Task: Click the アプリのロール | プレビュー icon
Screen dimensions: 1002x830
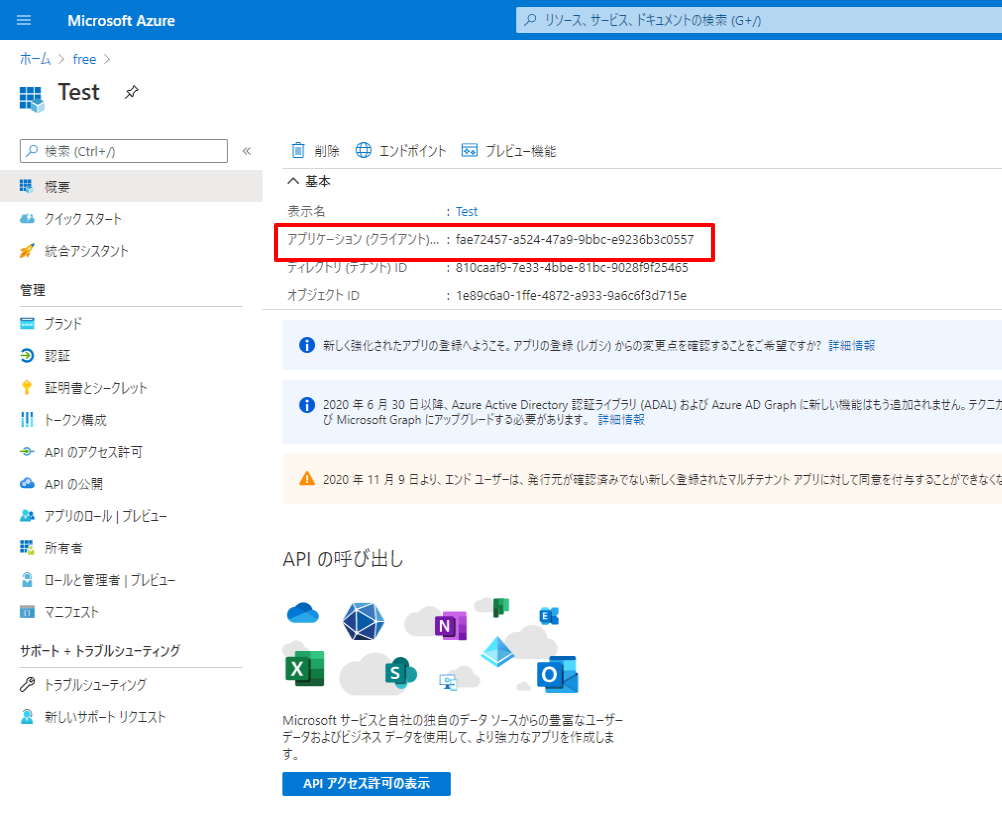Action: [x=27, y=515]
